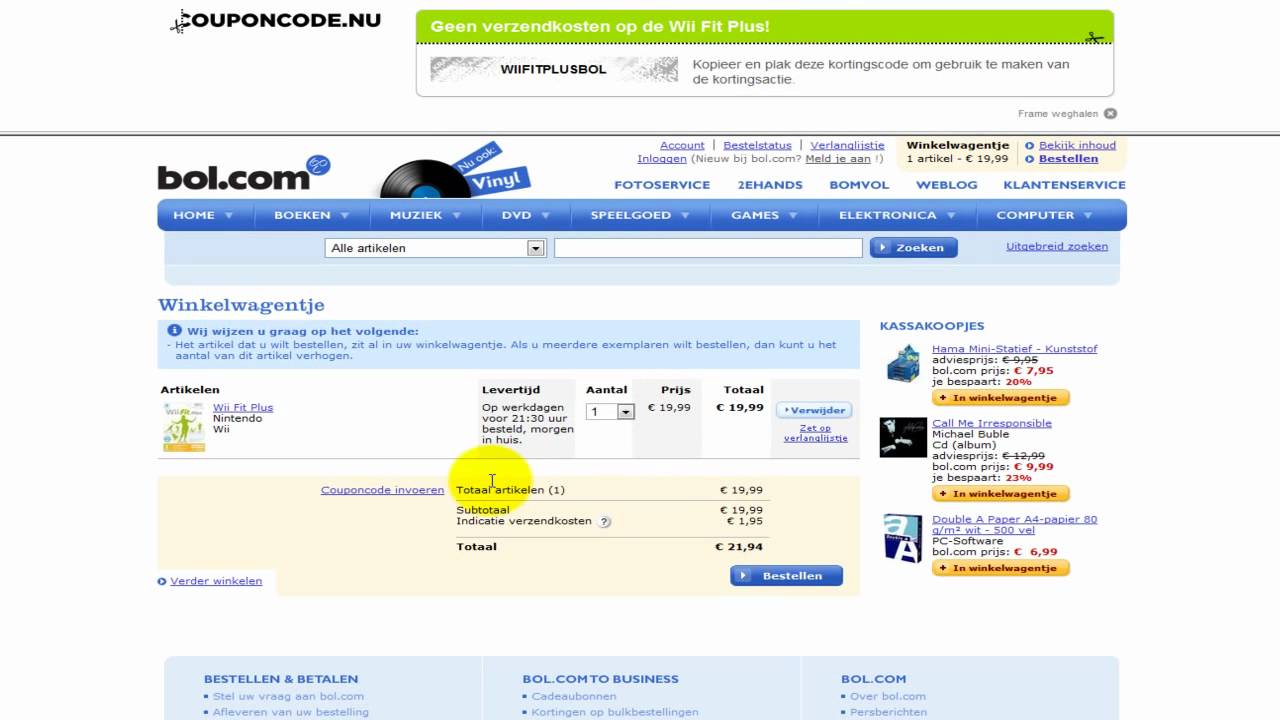Open KLANTENSERVICE section
1280x720 pixels.
[1064, 185]
